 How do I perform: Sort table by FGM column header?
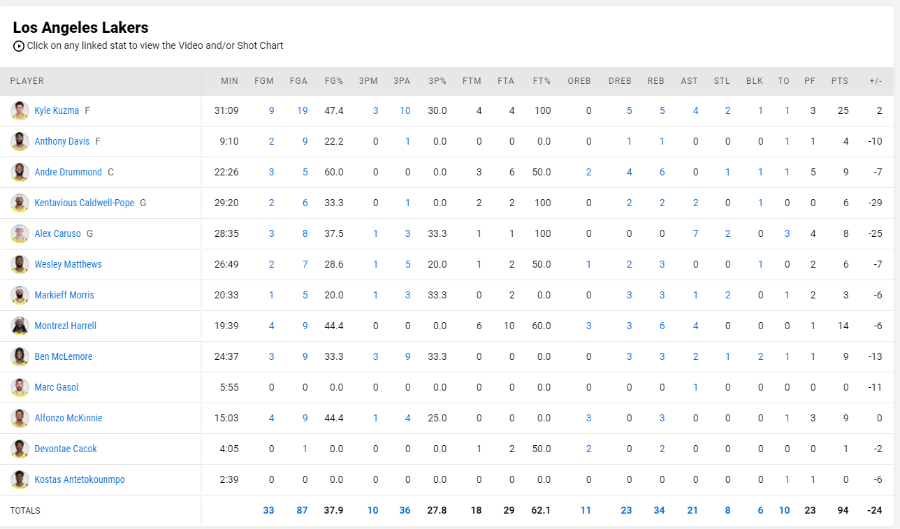coord(264,81)
